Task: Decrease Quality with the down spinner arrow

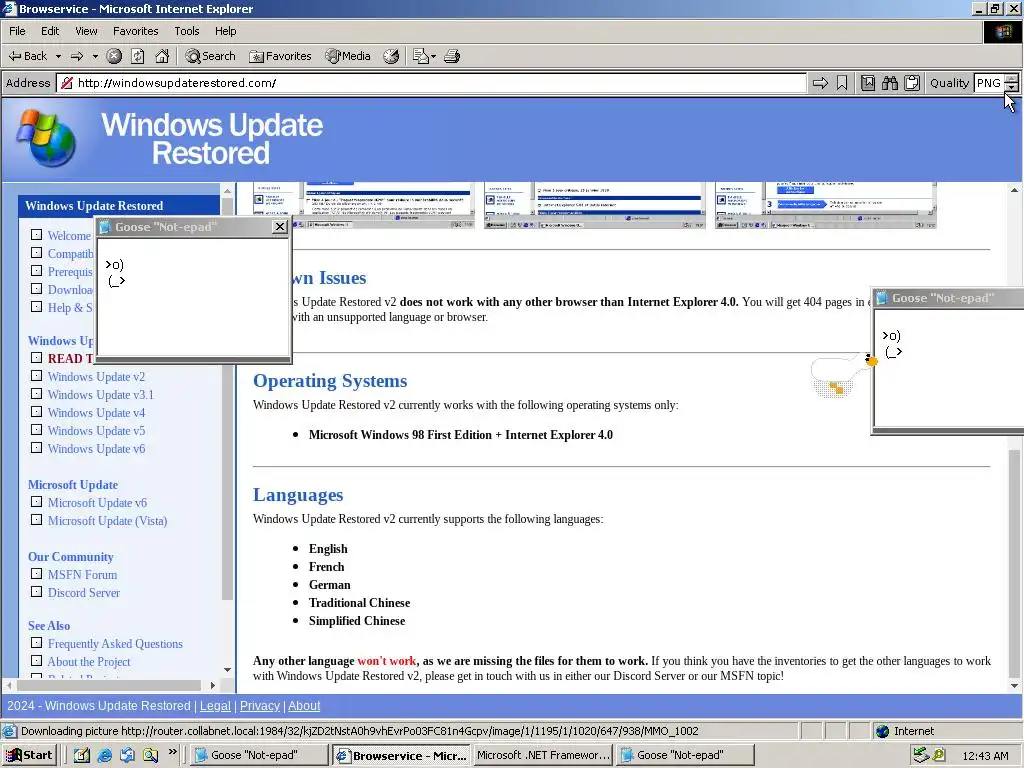Action: (1012, 88)
